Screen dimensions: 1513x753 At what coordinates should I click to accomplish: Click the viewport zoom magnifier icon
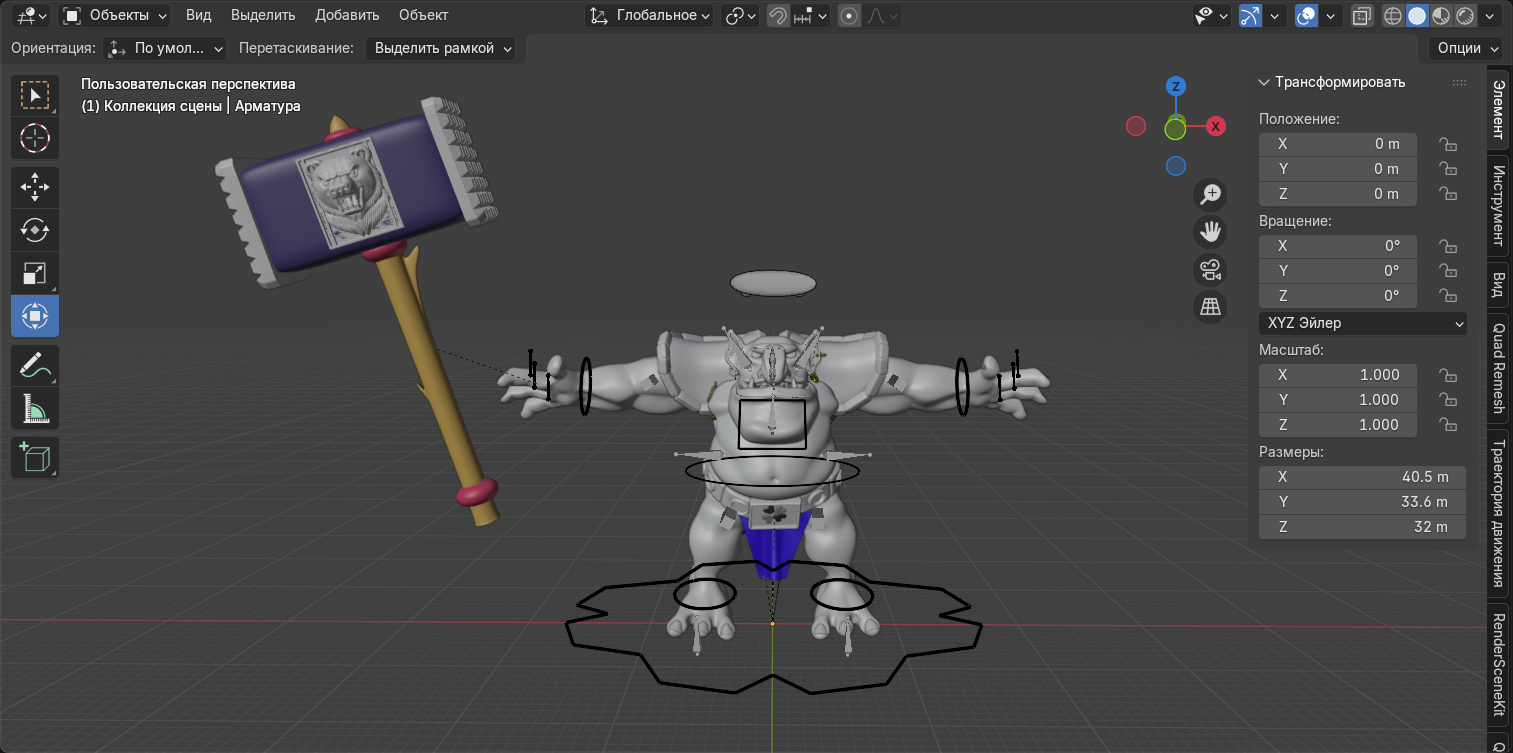(x=1210, y=194)
